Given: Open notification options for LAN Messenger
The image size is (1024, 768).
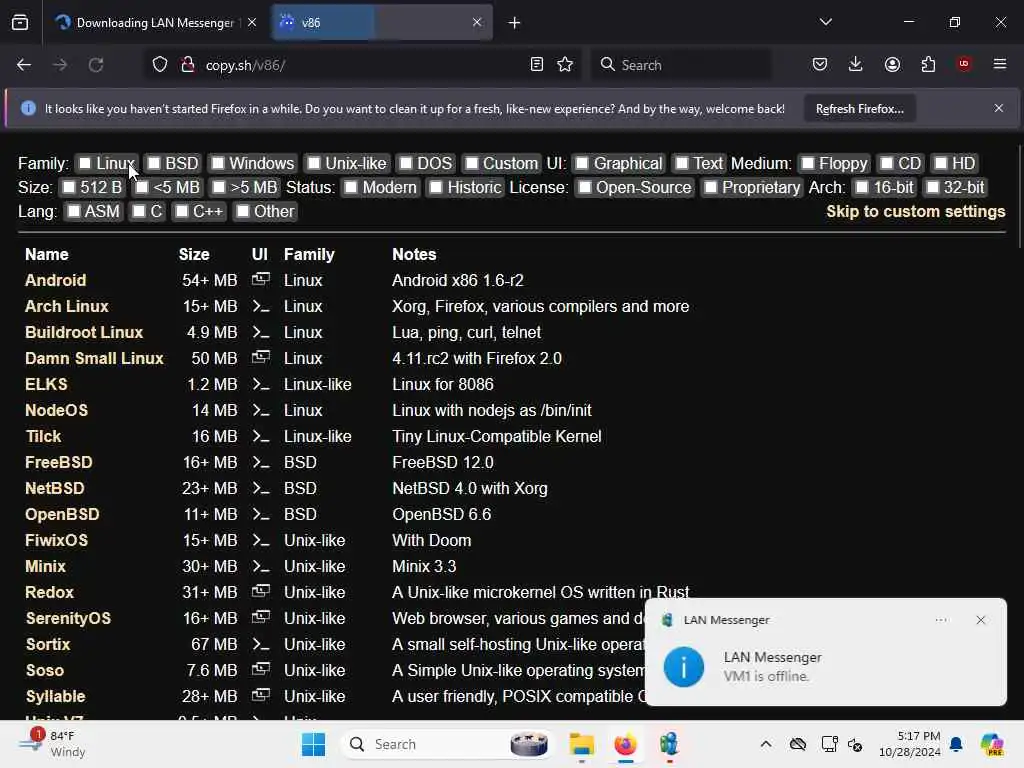Looking at the screenshot, I should (941, 620).
